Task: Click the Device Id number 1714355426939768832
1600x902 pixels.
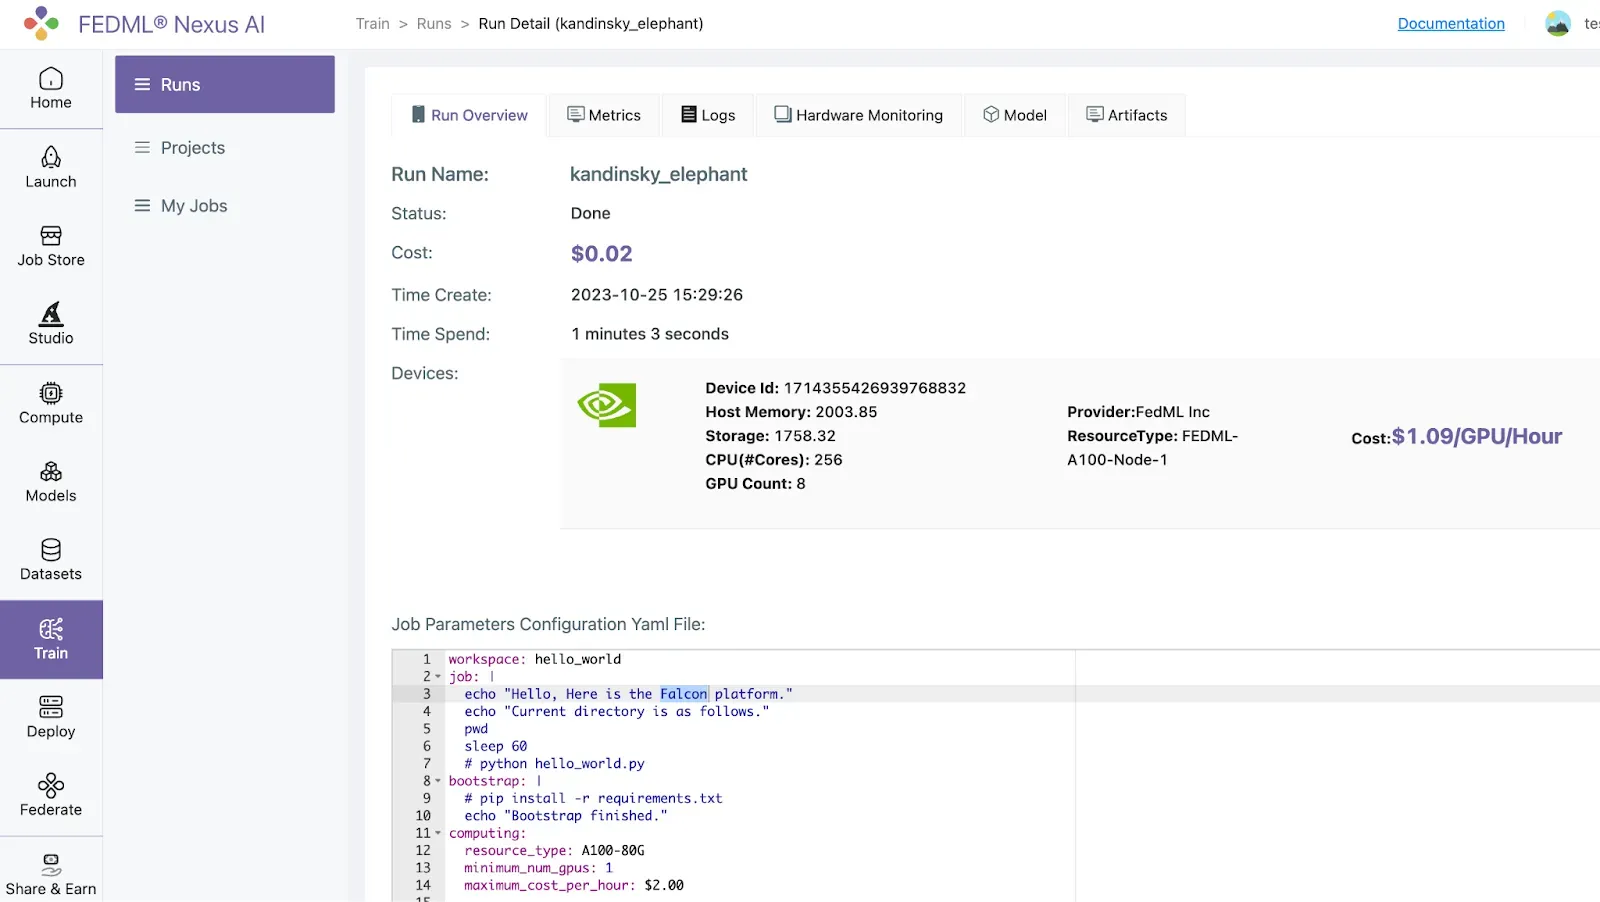Action: pyautogui.click(x=875, y=388)
